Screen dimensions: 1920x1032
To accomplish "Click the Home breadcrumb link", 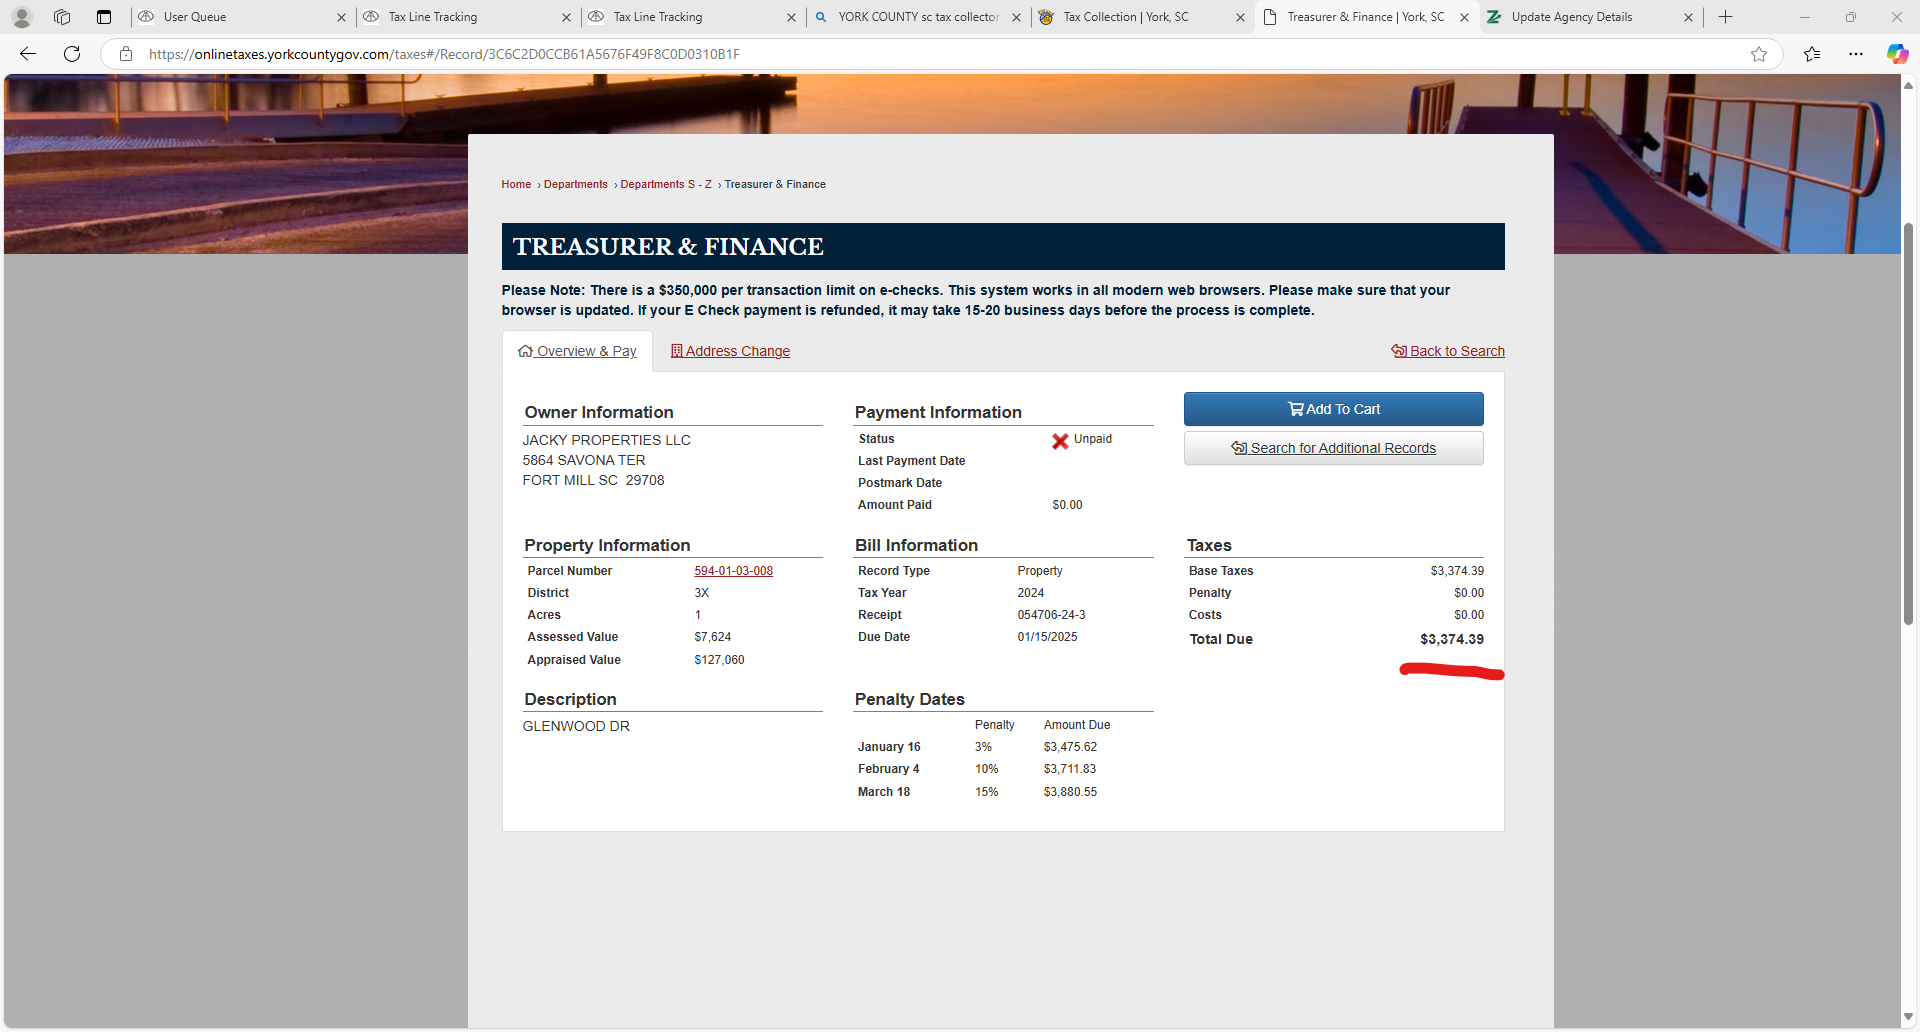I will coord(516,184).
